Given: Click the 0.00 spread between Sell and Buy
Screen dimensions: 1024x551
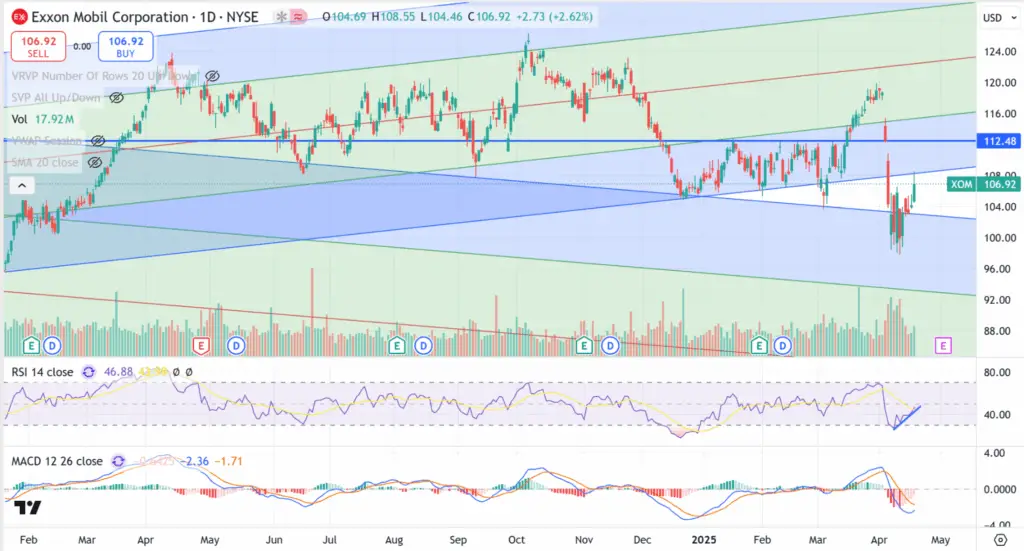Looking at the screenshot, I should click(x=82, y=46).
